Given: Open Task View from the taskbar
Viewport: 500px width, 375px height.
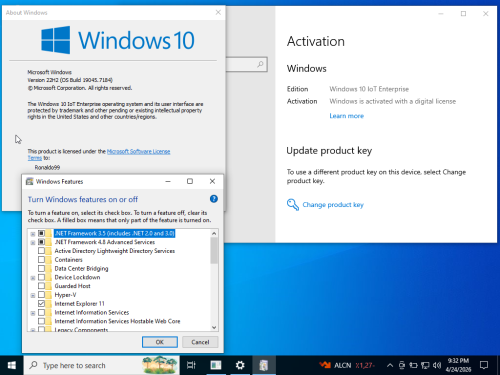Looking at the screenshot, I should 191,365.
